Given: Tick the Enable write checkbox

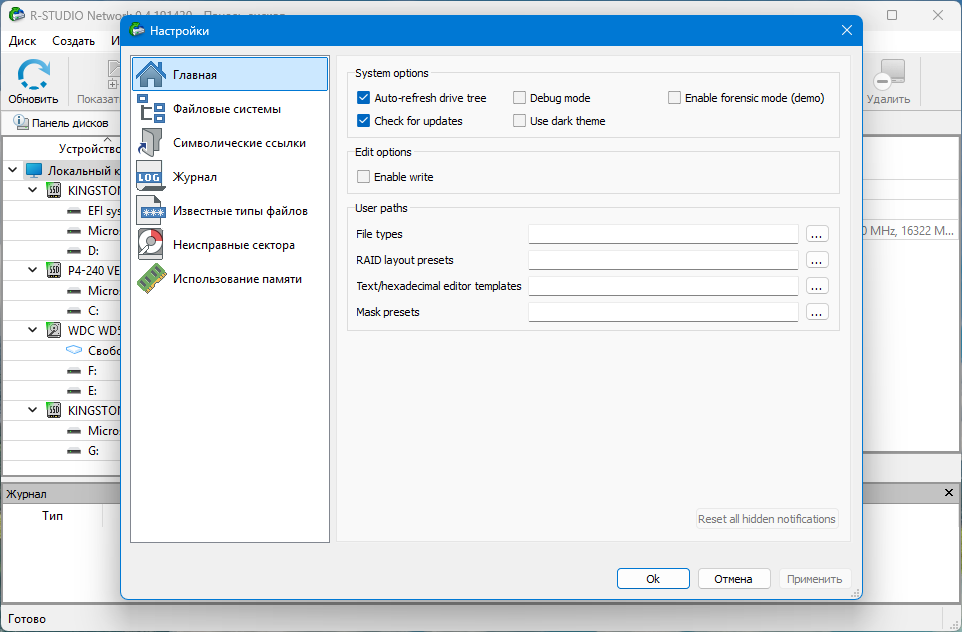Looking at the screenshot, I should pyautogui.click(x=363, y=177).
